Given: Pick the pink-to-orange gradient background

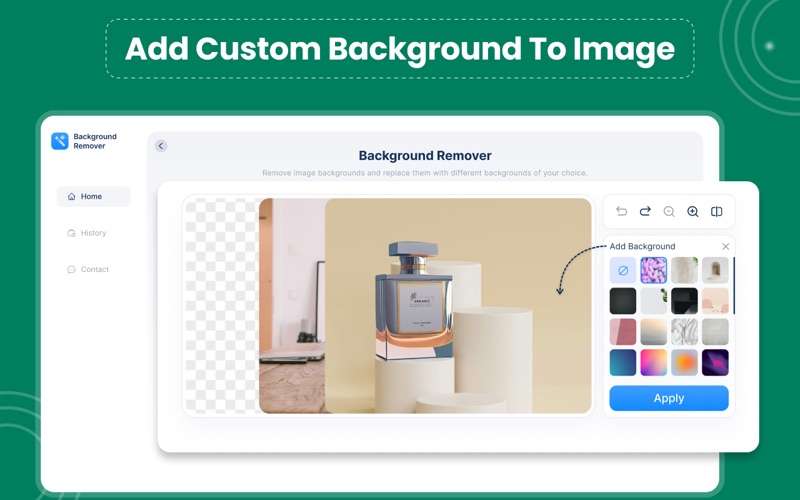Looking at the screenshot, I should [x=654, y=362].
